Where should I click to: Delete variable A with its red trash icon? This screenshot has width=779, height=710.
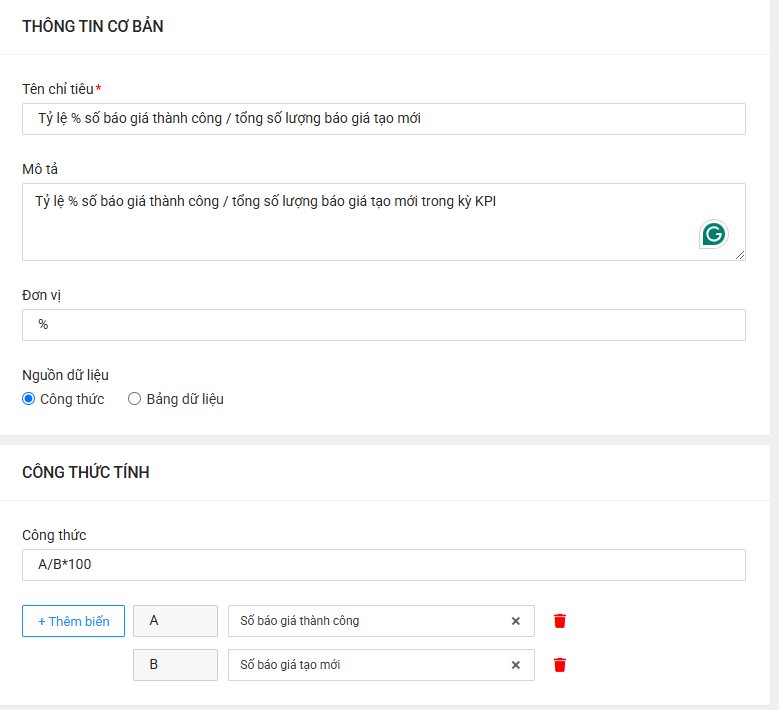click(560, 621)
